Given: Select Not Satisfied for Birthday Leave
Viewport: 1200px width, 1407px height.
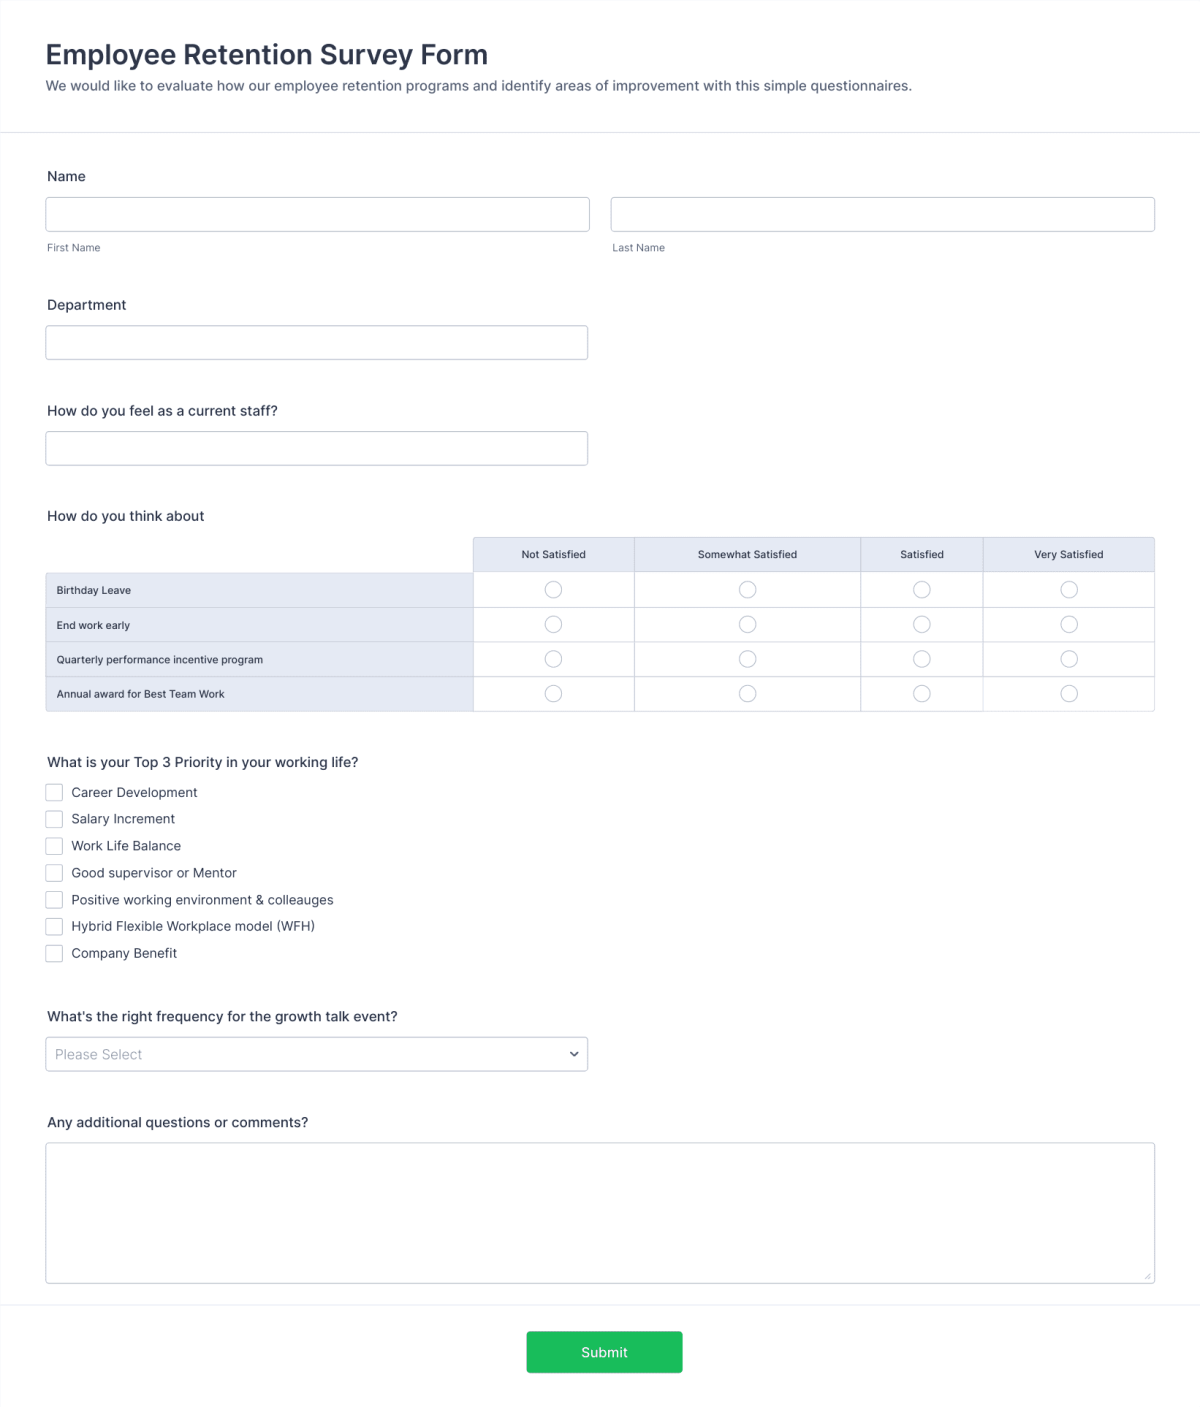Looking at the screenshot, I should click(x=553, y=589).
